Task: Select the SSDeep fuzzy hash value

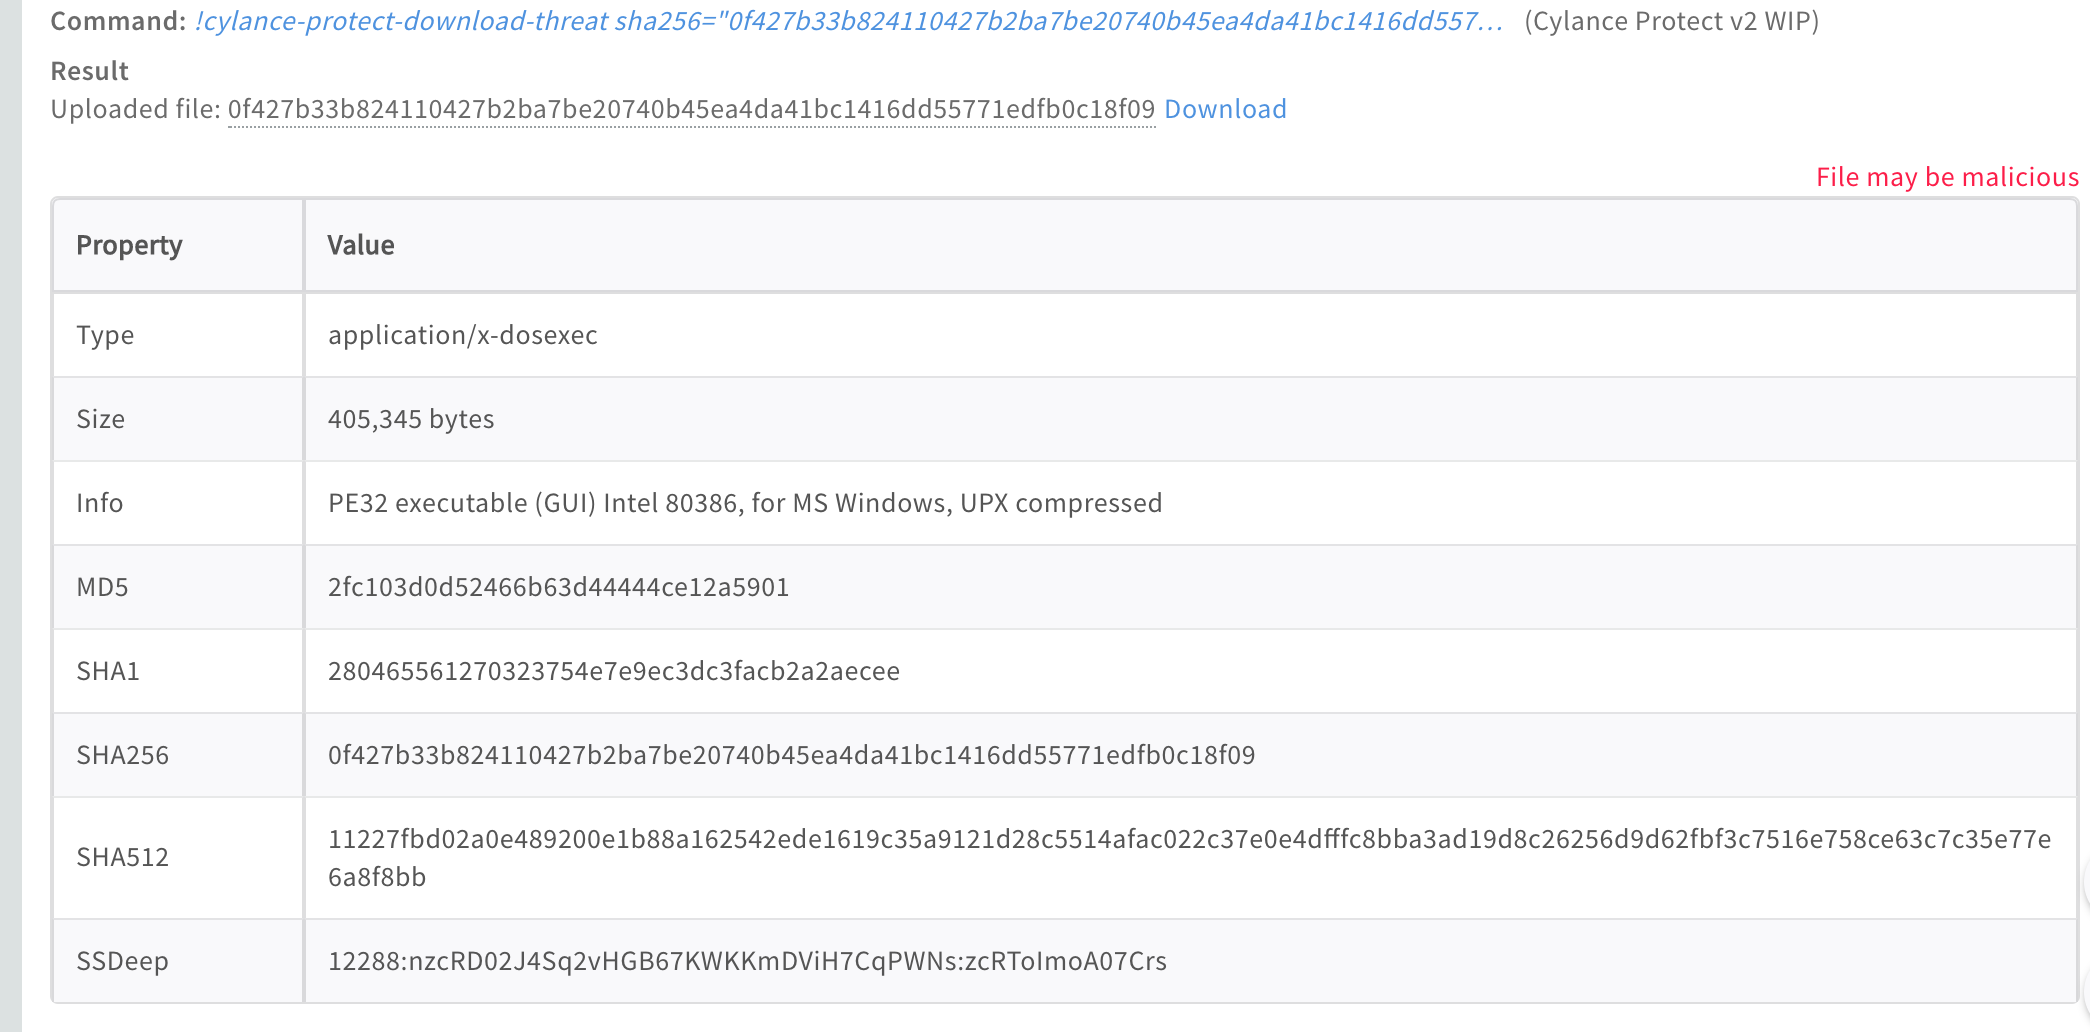Action: 747,961
